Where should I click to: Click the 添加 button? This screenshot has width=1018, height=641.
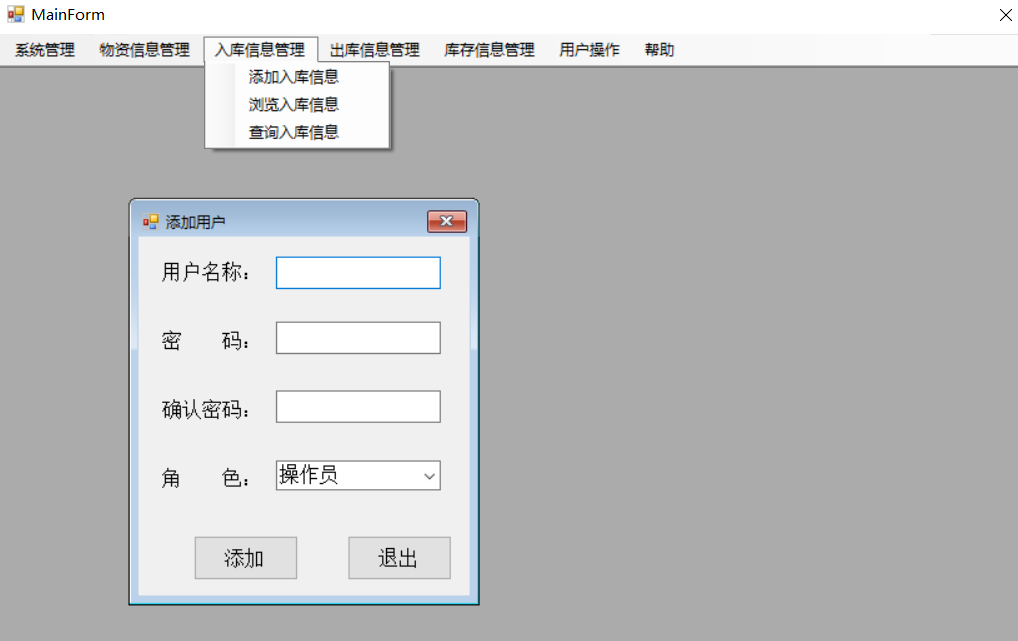pyautogui.click(x=245, y=557)
